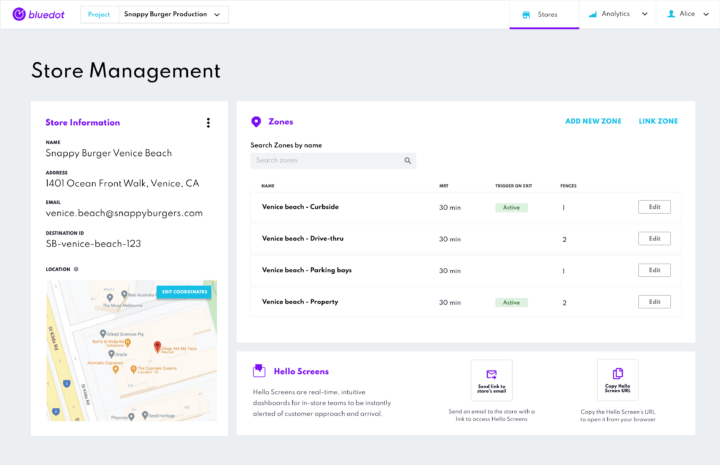Click the Search zones input field
Viewport: 720px width, 465px height.
[x=333, y=161]
